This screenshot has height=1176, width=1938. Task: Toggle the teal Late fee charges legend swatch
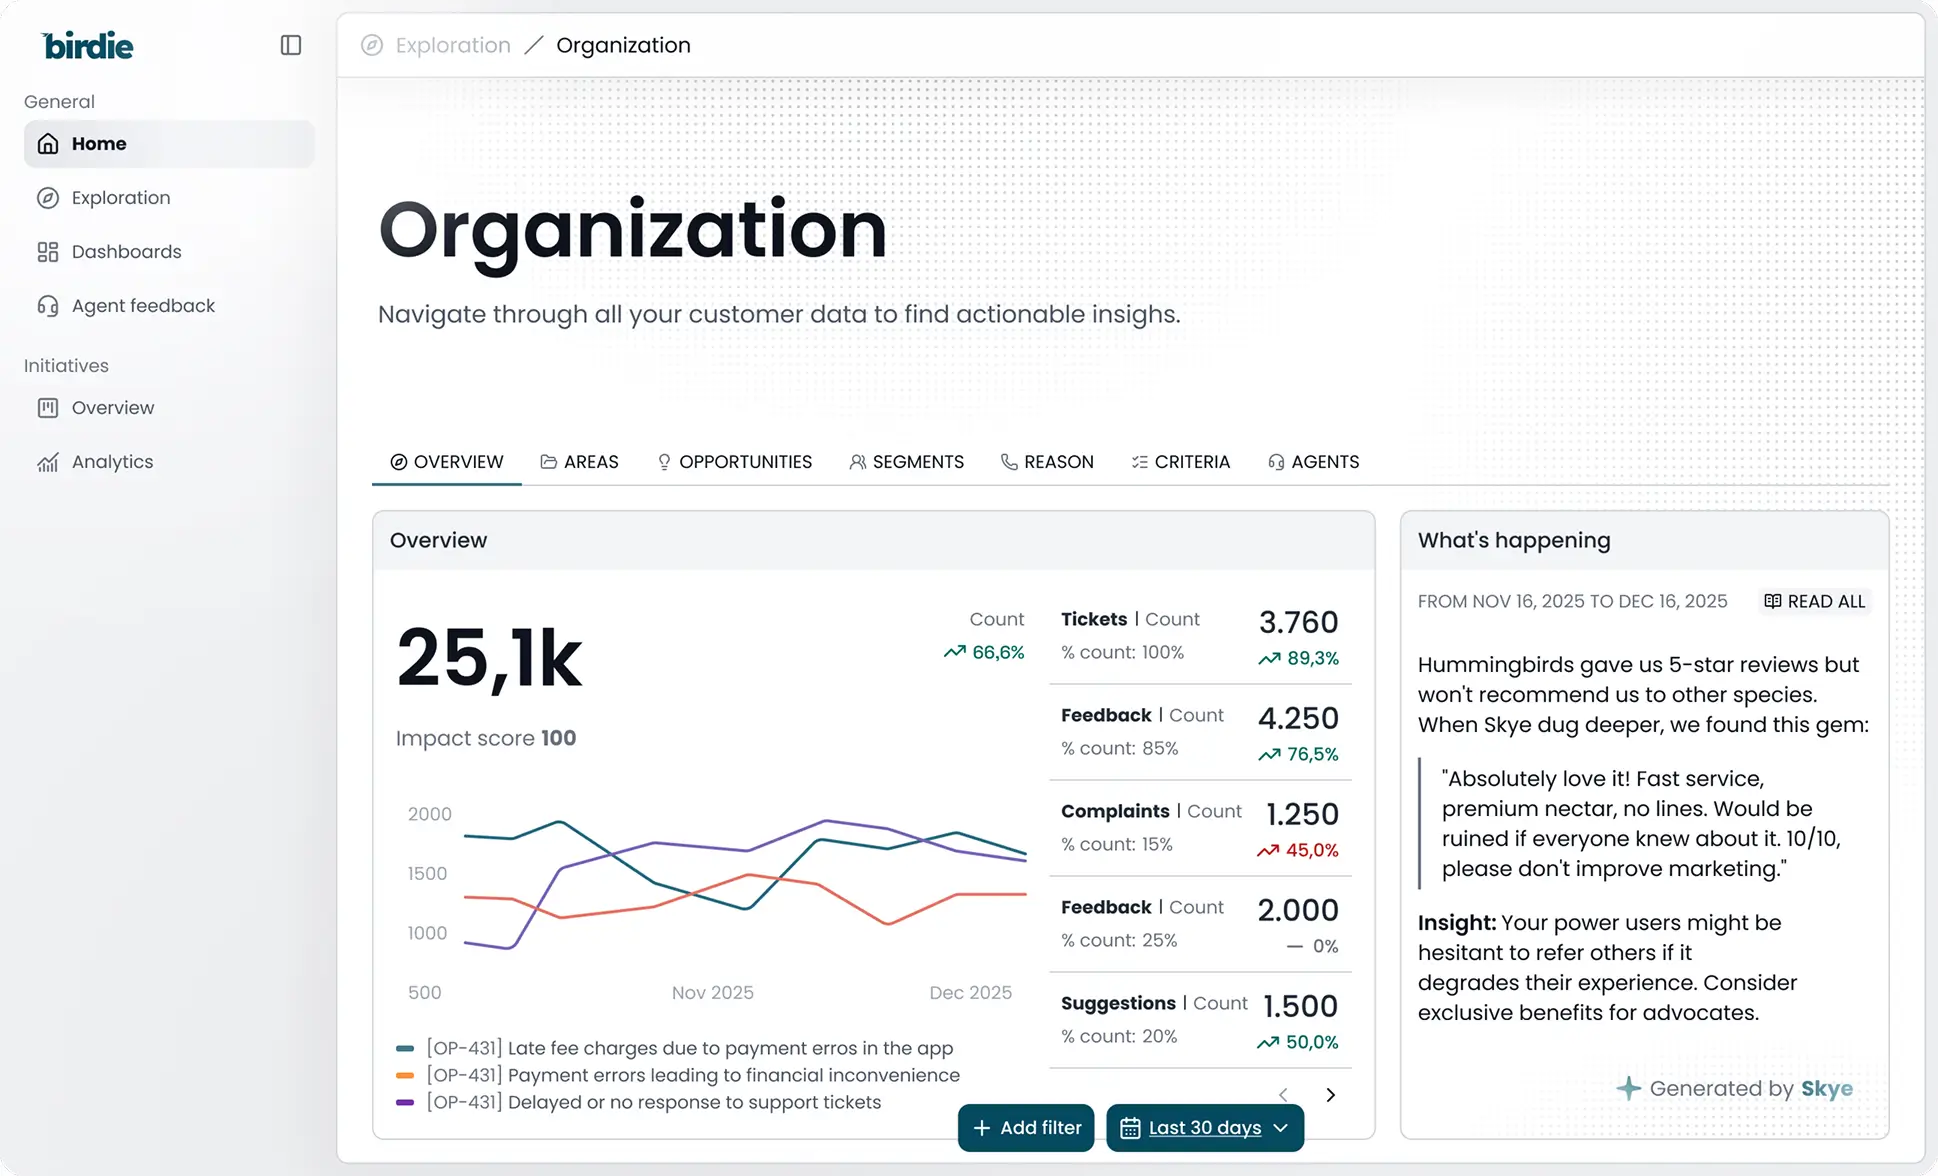405,1048
